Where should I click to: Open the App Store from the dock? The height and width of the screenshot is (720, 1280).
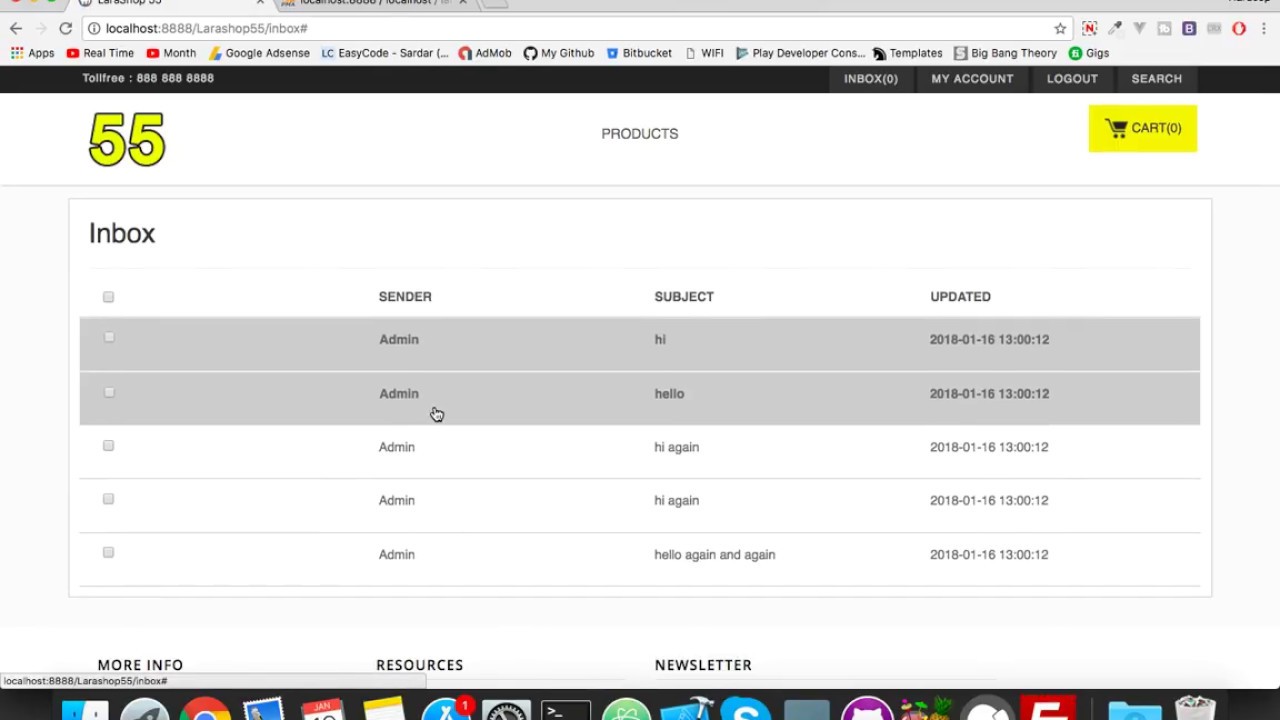(445, 709)
